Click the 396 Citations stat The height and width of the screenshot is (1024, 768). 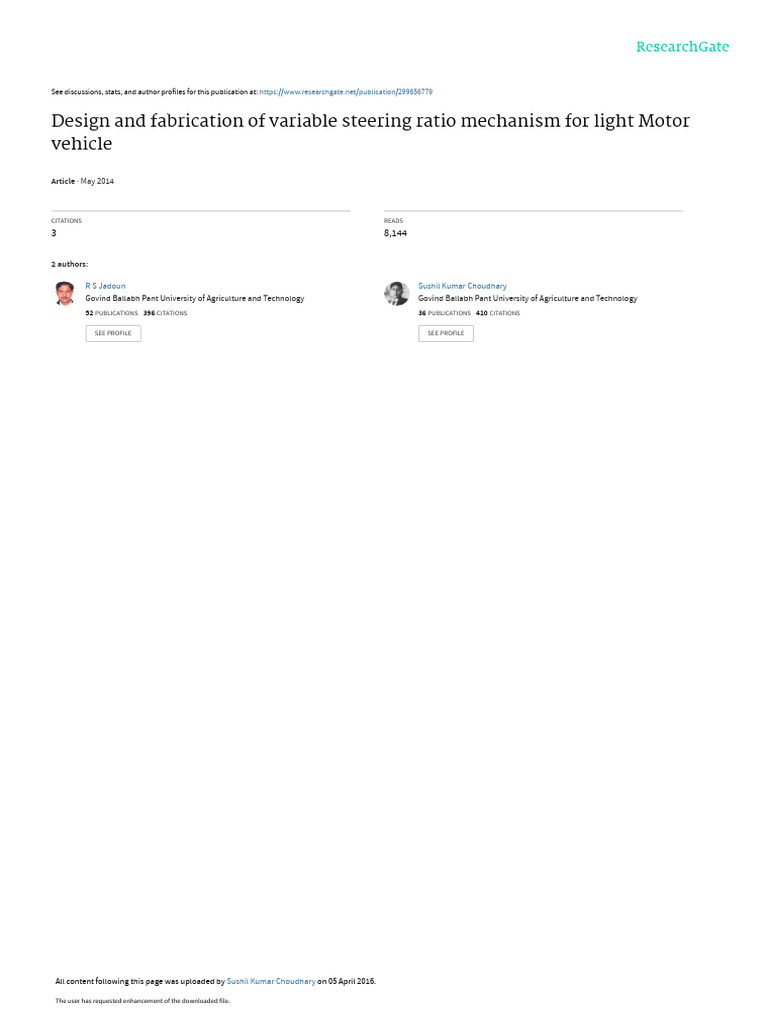165,313
